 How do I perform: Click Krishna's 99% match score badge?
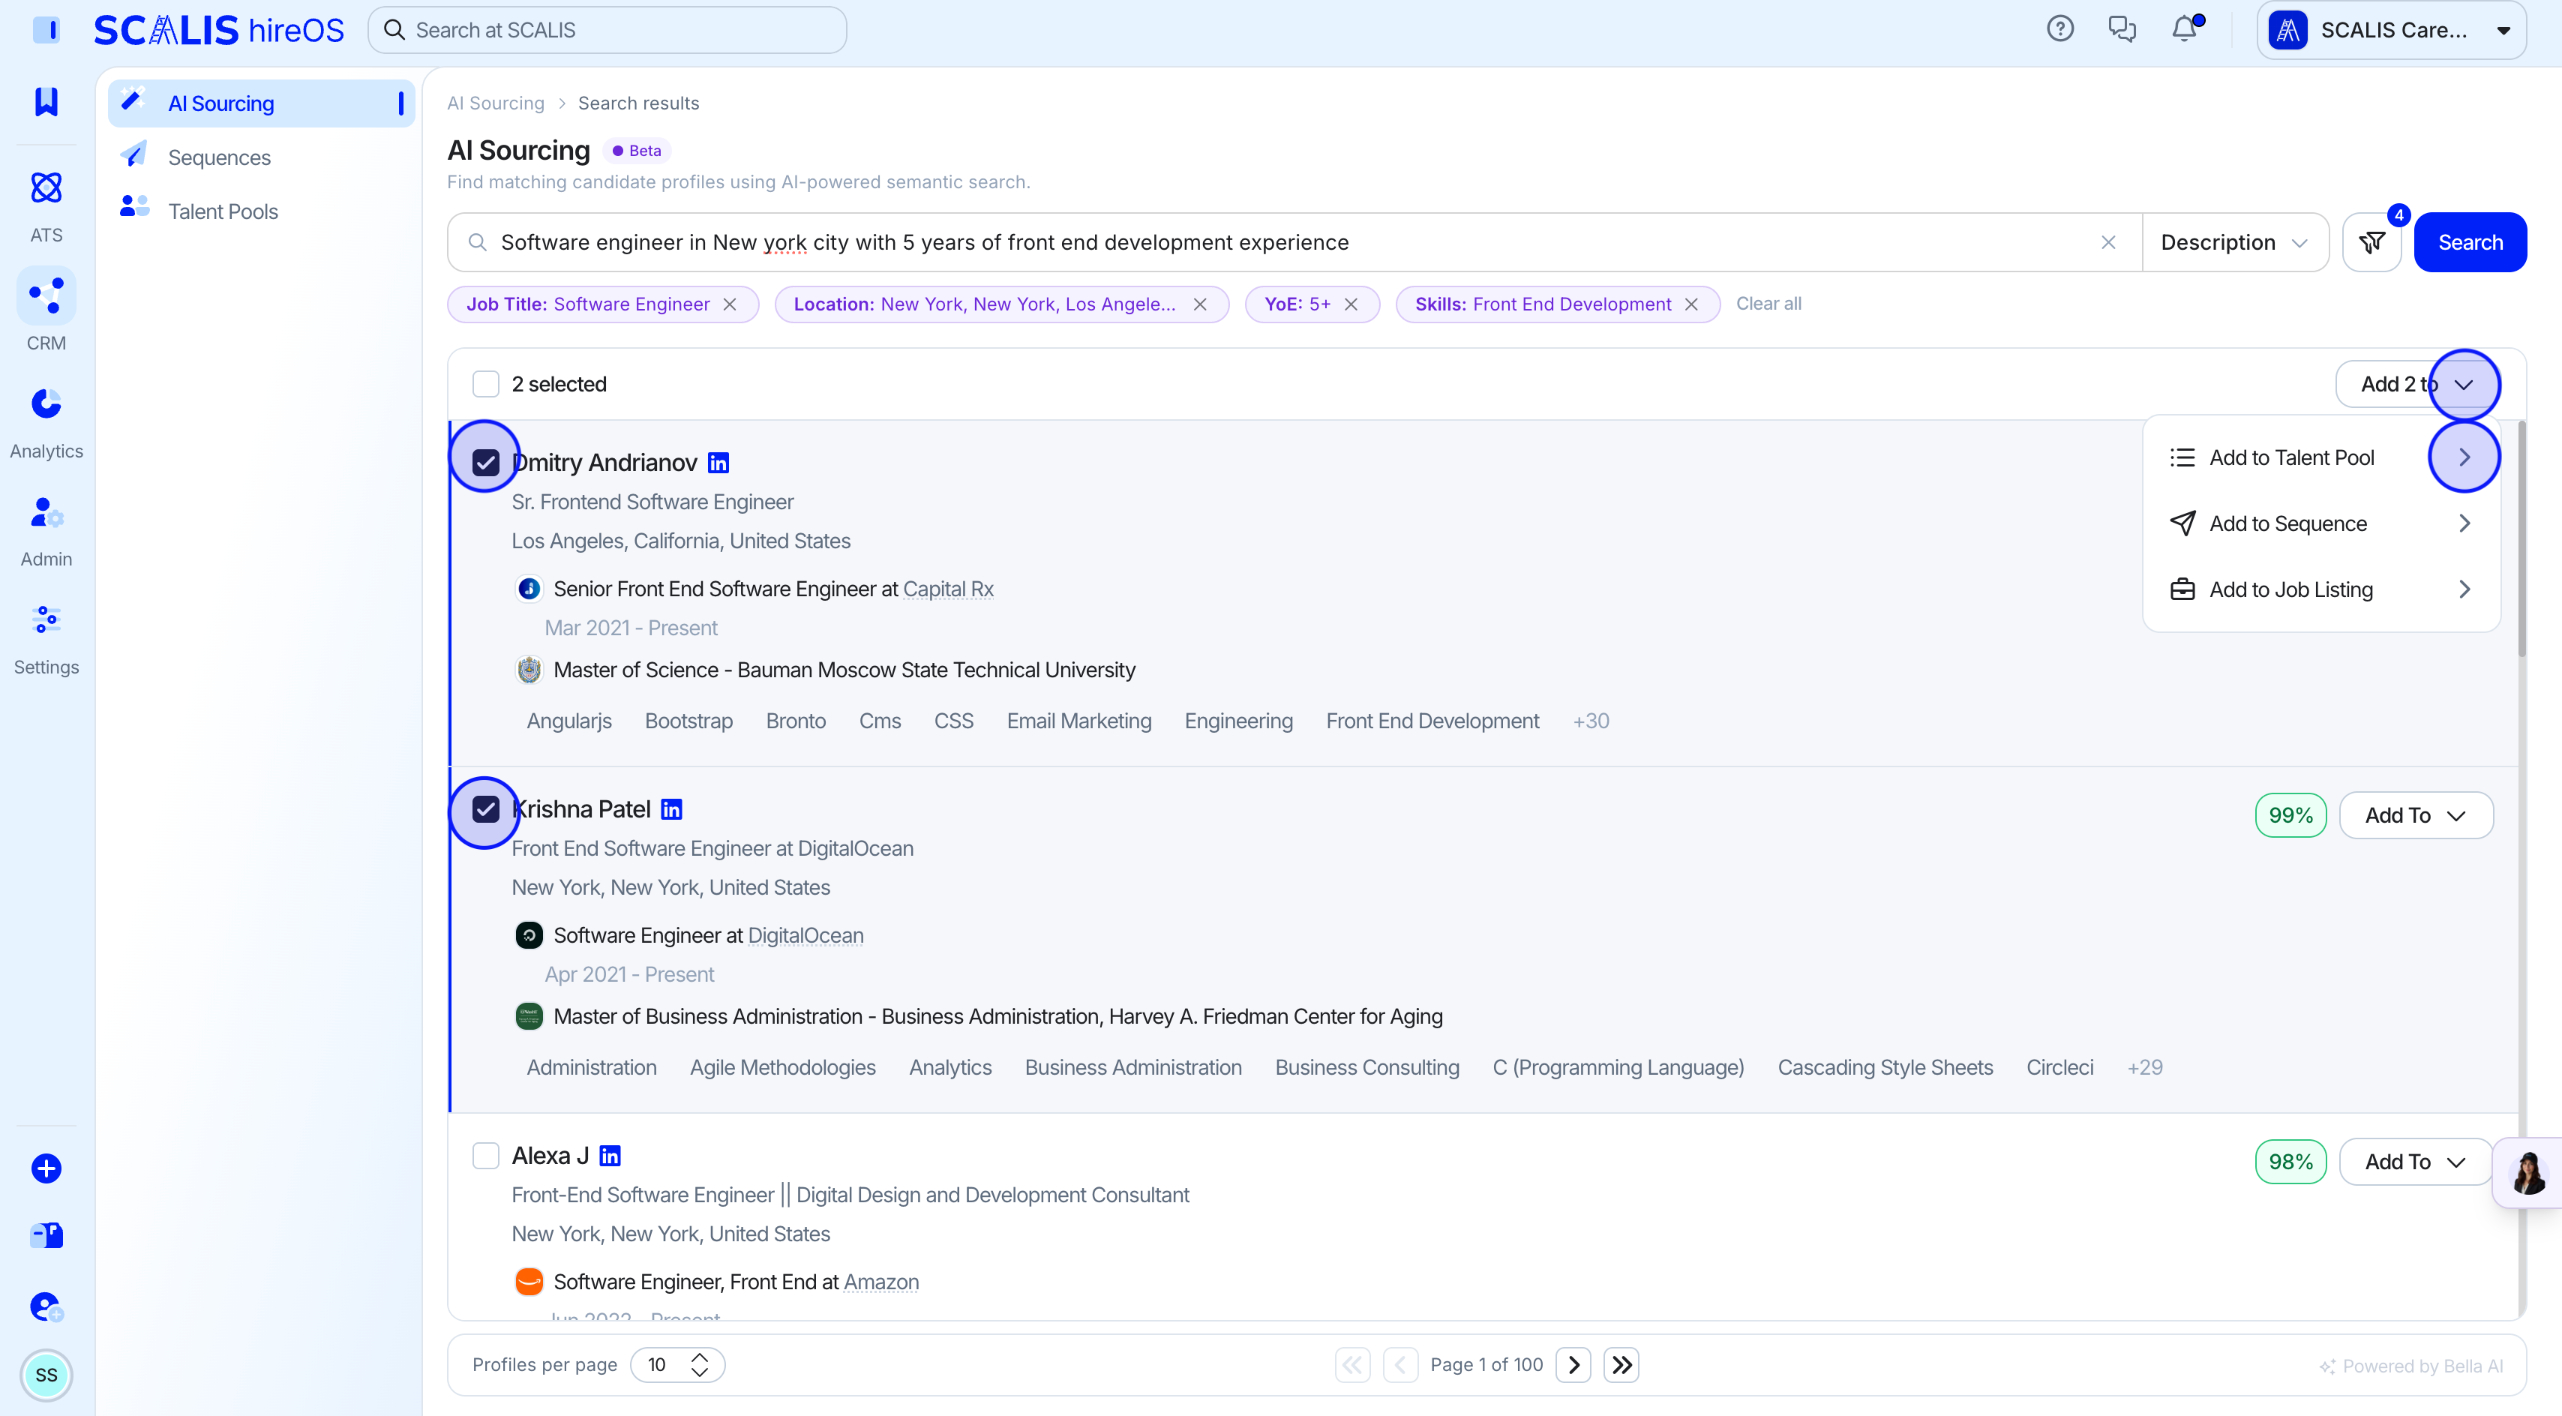[2290, 815]
